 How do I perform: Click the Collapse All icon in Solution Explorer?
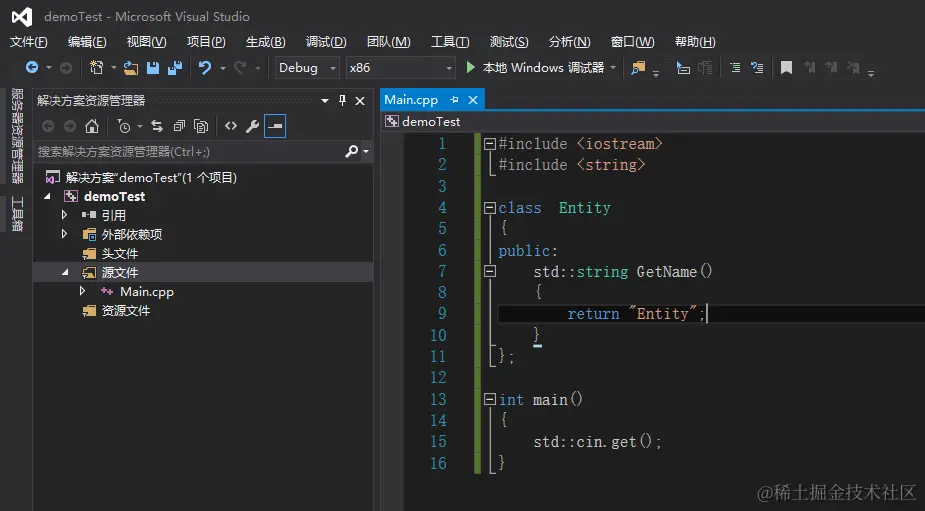[x=179, y=126]
